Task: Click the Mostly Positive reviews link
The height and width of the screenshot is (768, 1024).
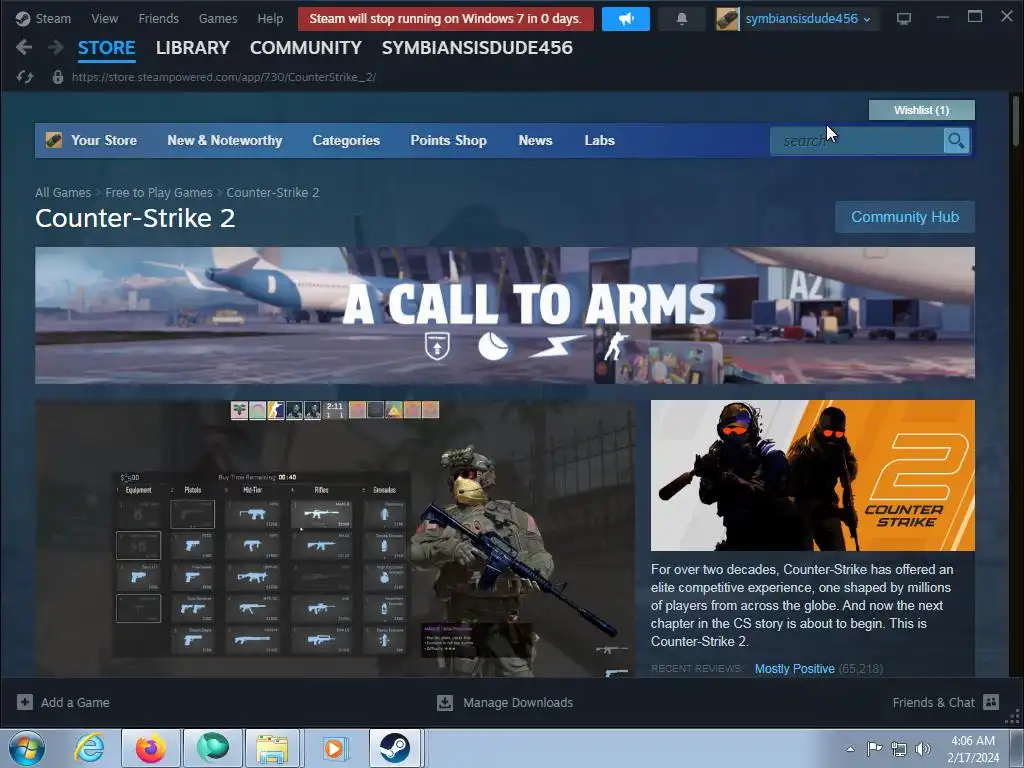Action: click(795, 669)
